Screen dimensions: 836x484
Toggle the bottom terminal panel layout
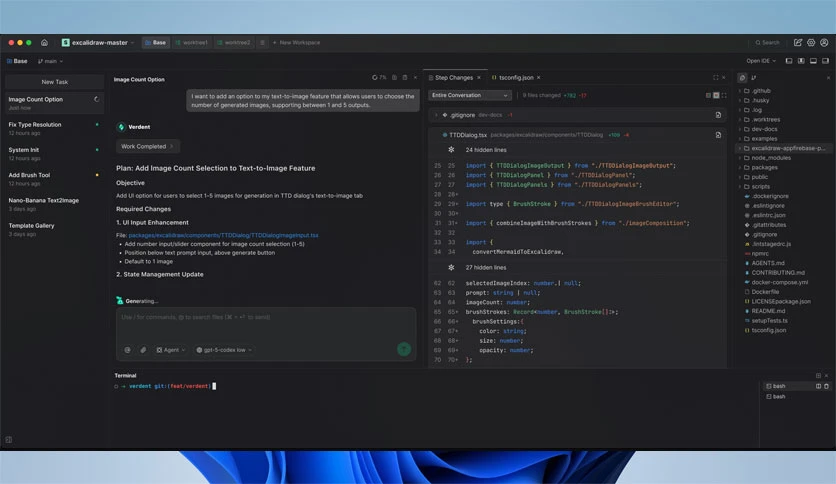[x=813, y=61]
